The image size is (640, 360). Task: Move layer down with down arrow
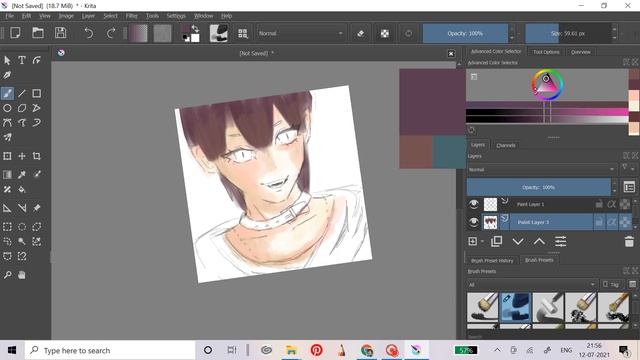coord(518,242)
